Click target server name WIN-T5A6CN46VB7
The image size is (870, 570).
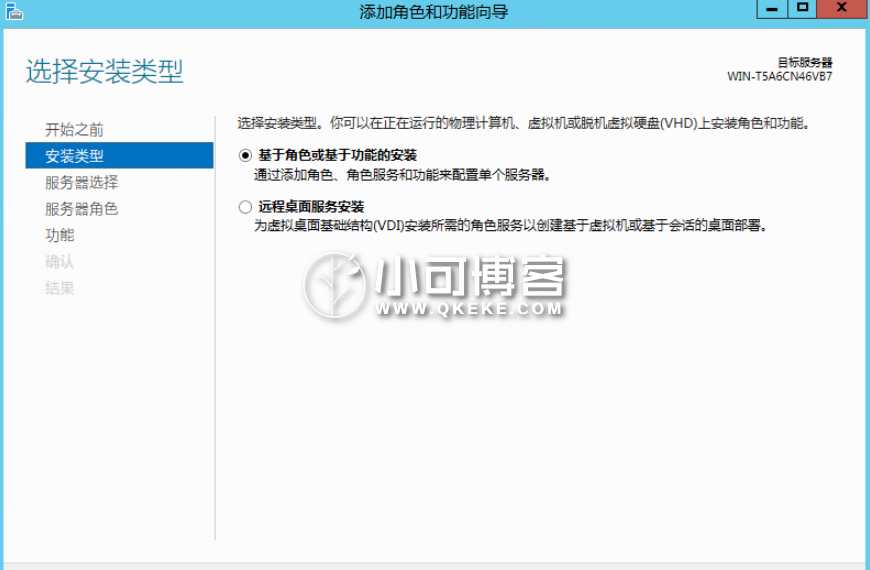pos(780,77)
